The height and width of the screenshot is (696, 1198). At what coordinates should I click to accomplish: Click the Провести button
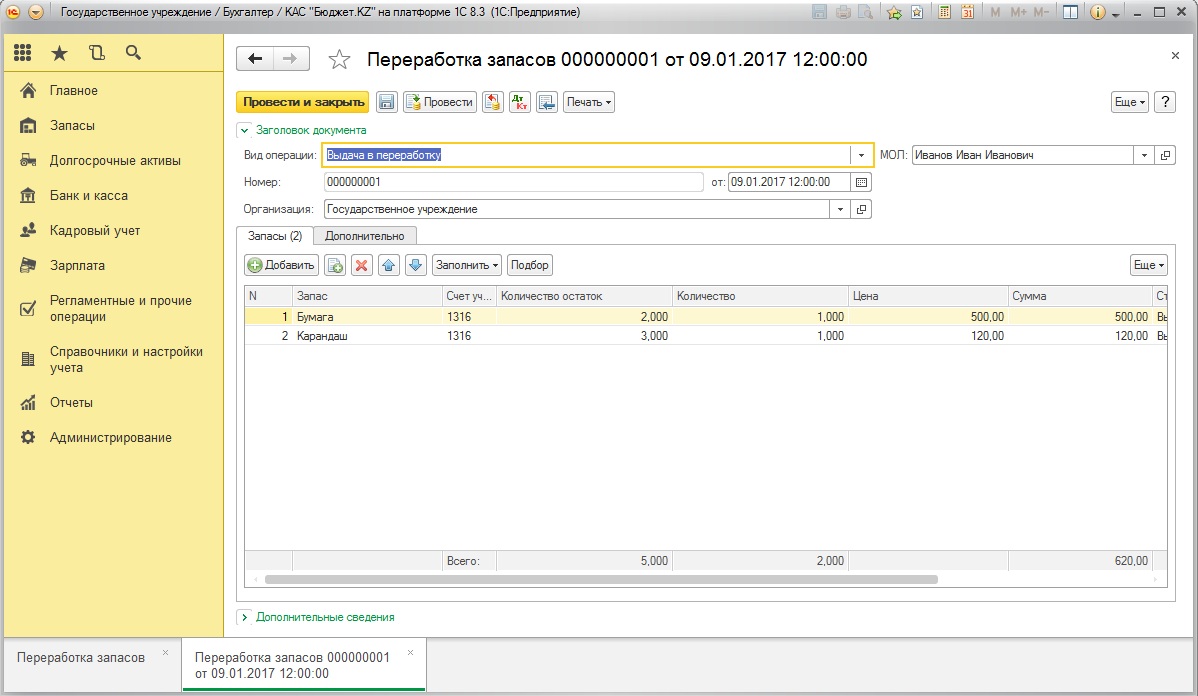click(x=440, y=102)
